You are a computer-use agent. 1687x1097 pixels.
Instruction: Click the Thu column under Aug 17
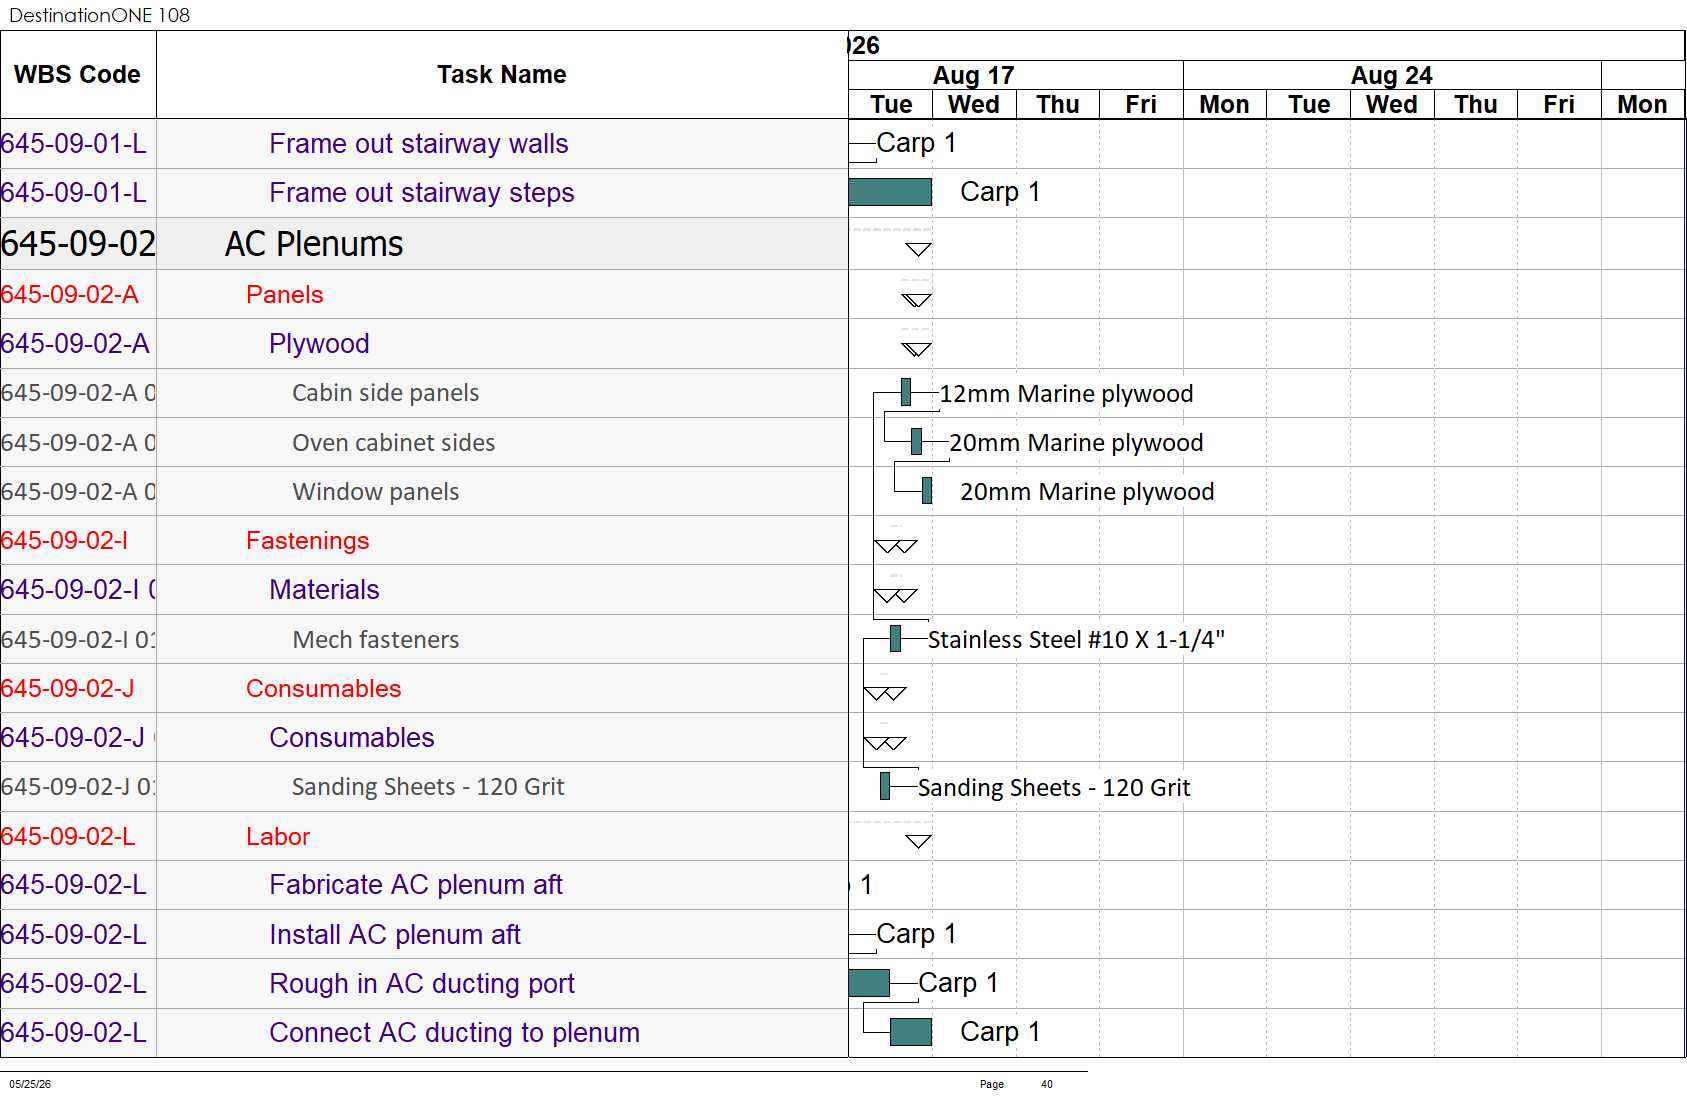1058,105
